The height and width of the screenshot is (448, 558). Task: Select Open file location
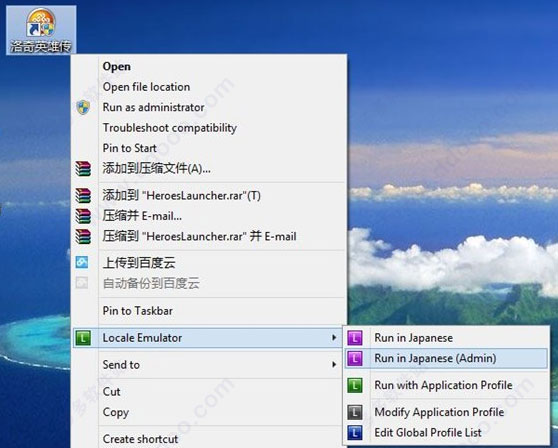208,87
